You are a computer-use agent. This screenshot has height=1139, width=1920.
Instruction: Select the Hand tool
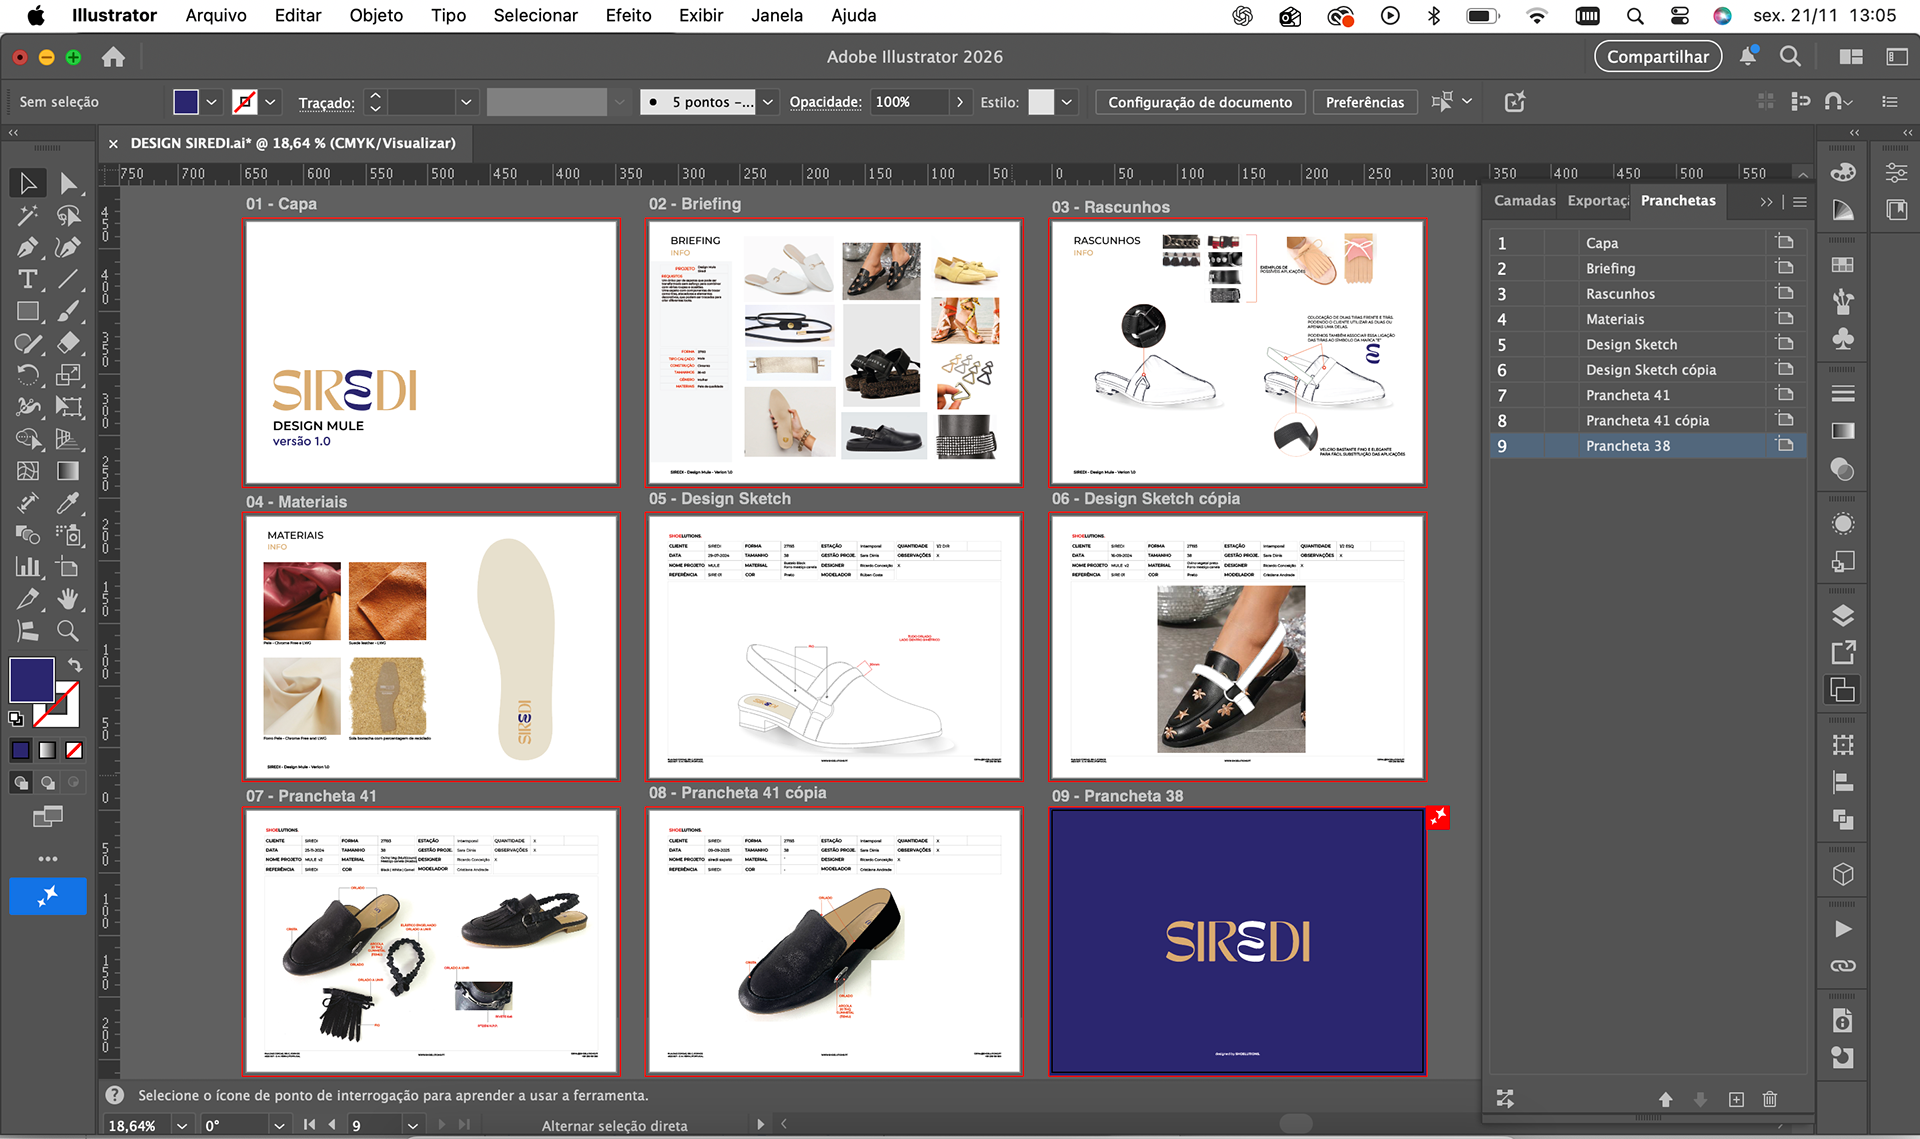(x=68, y=599)
